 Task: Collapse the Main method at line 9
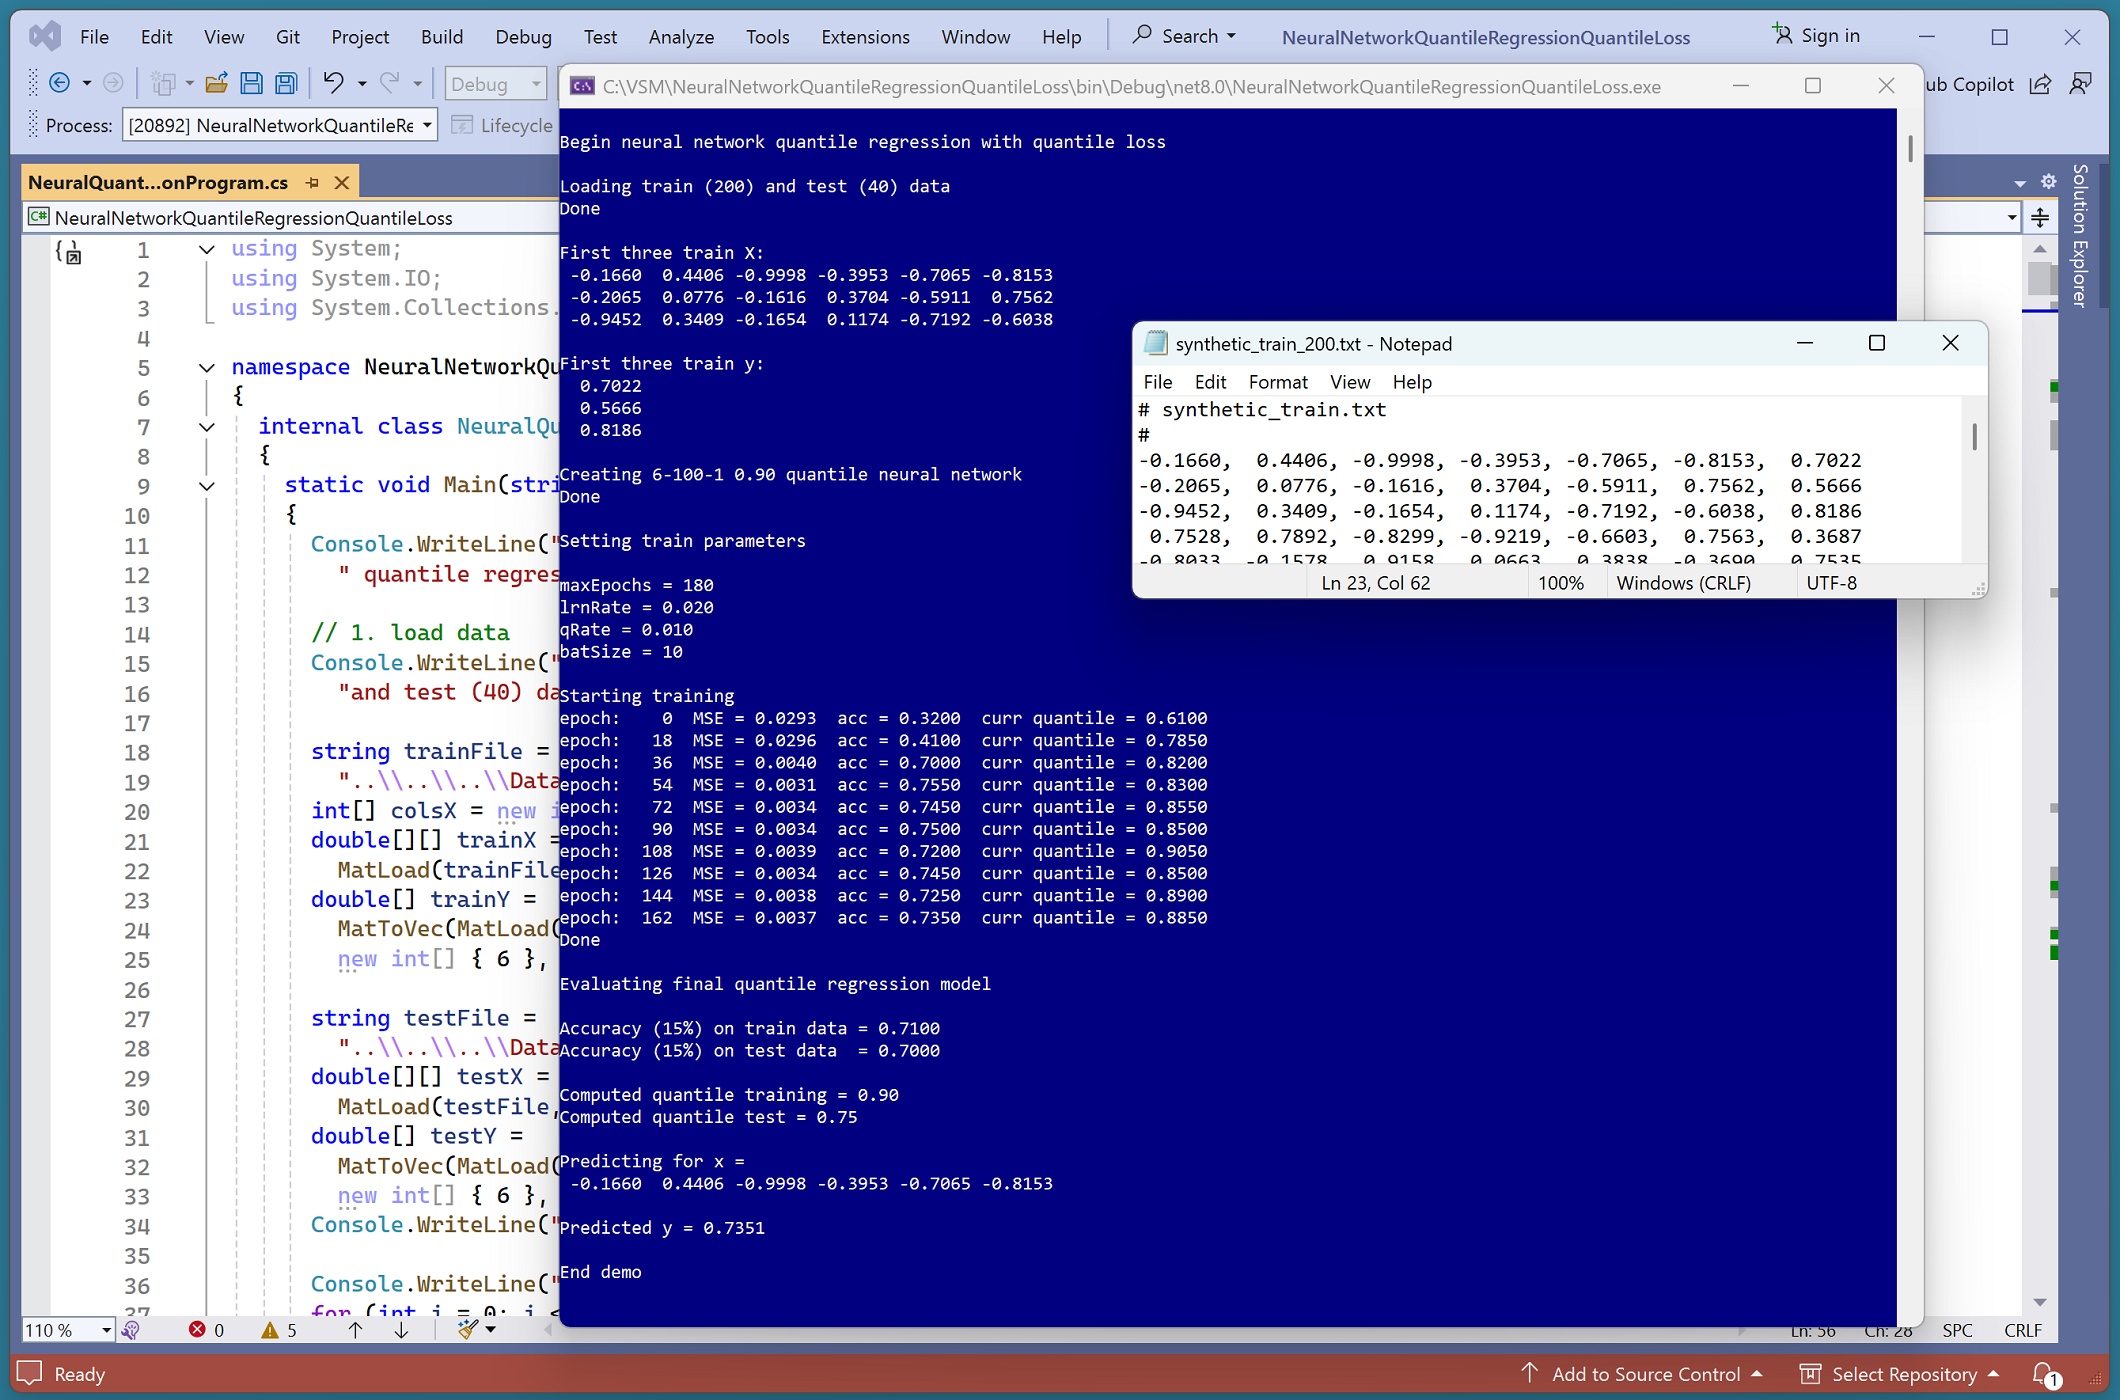click(207, 486)
